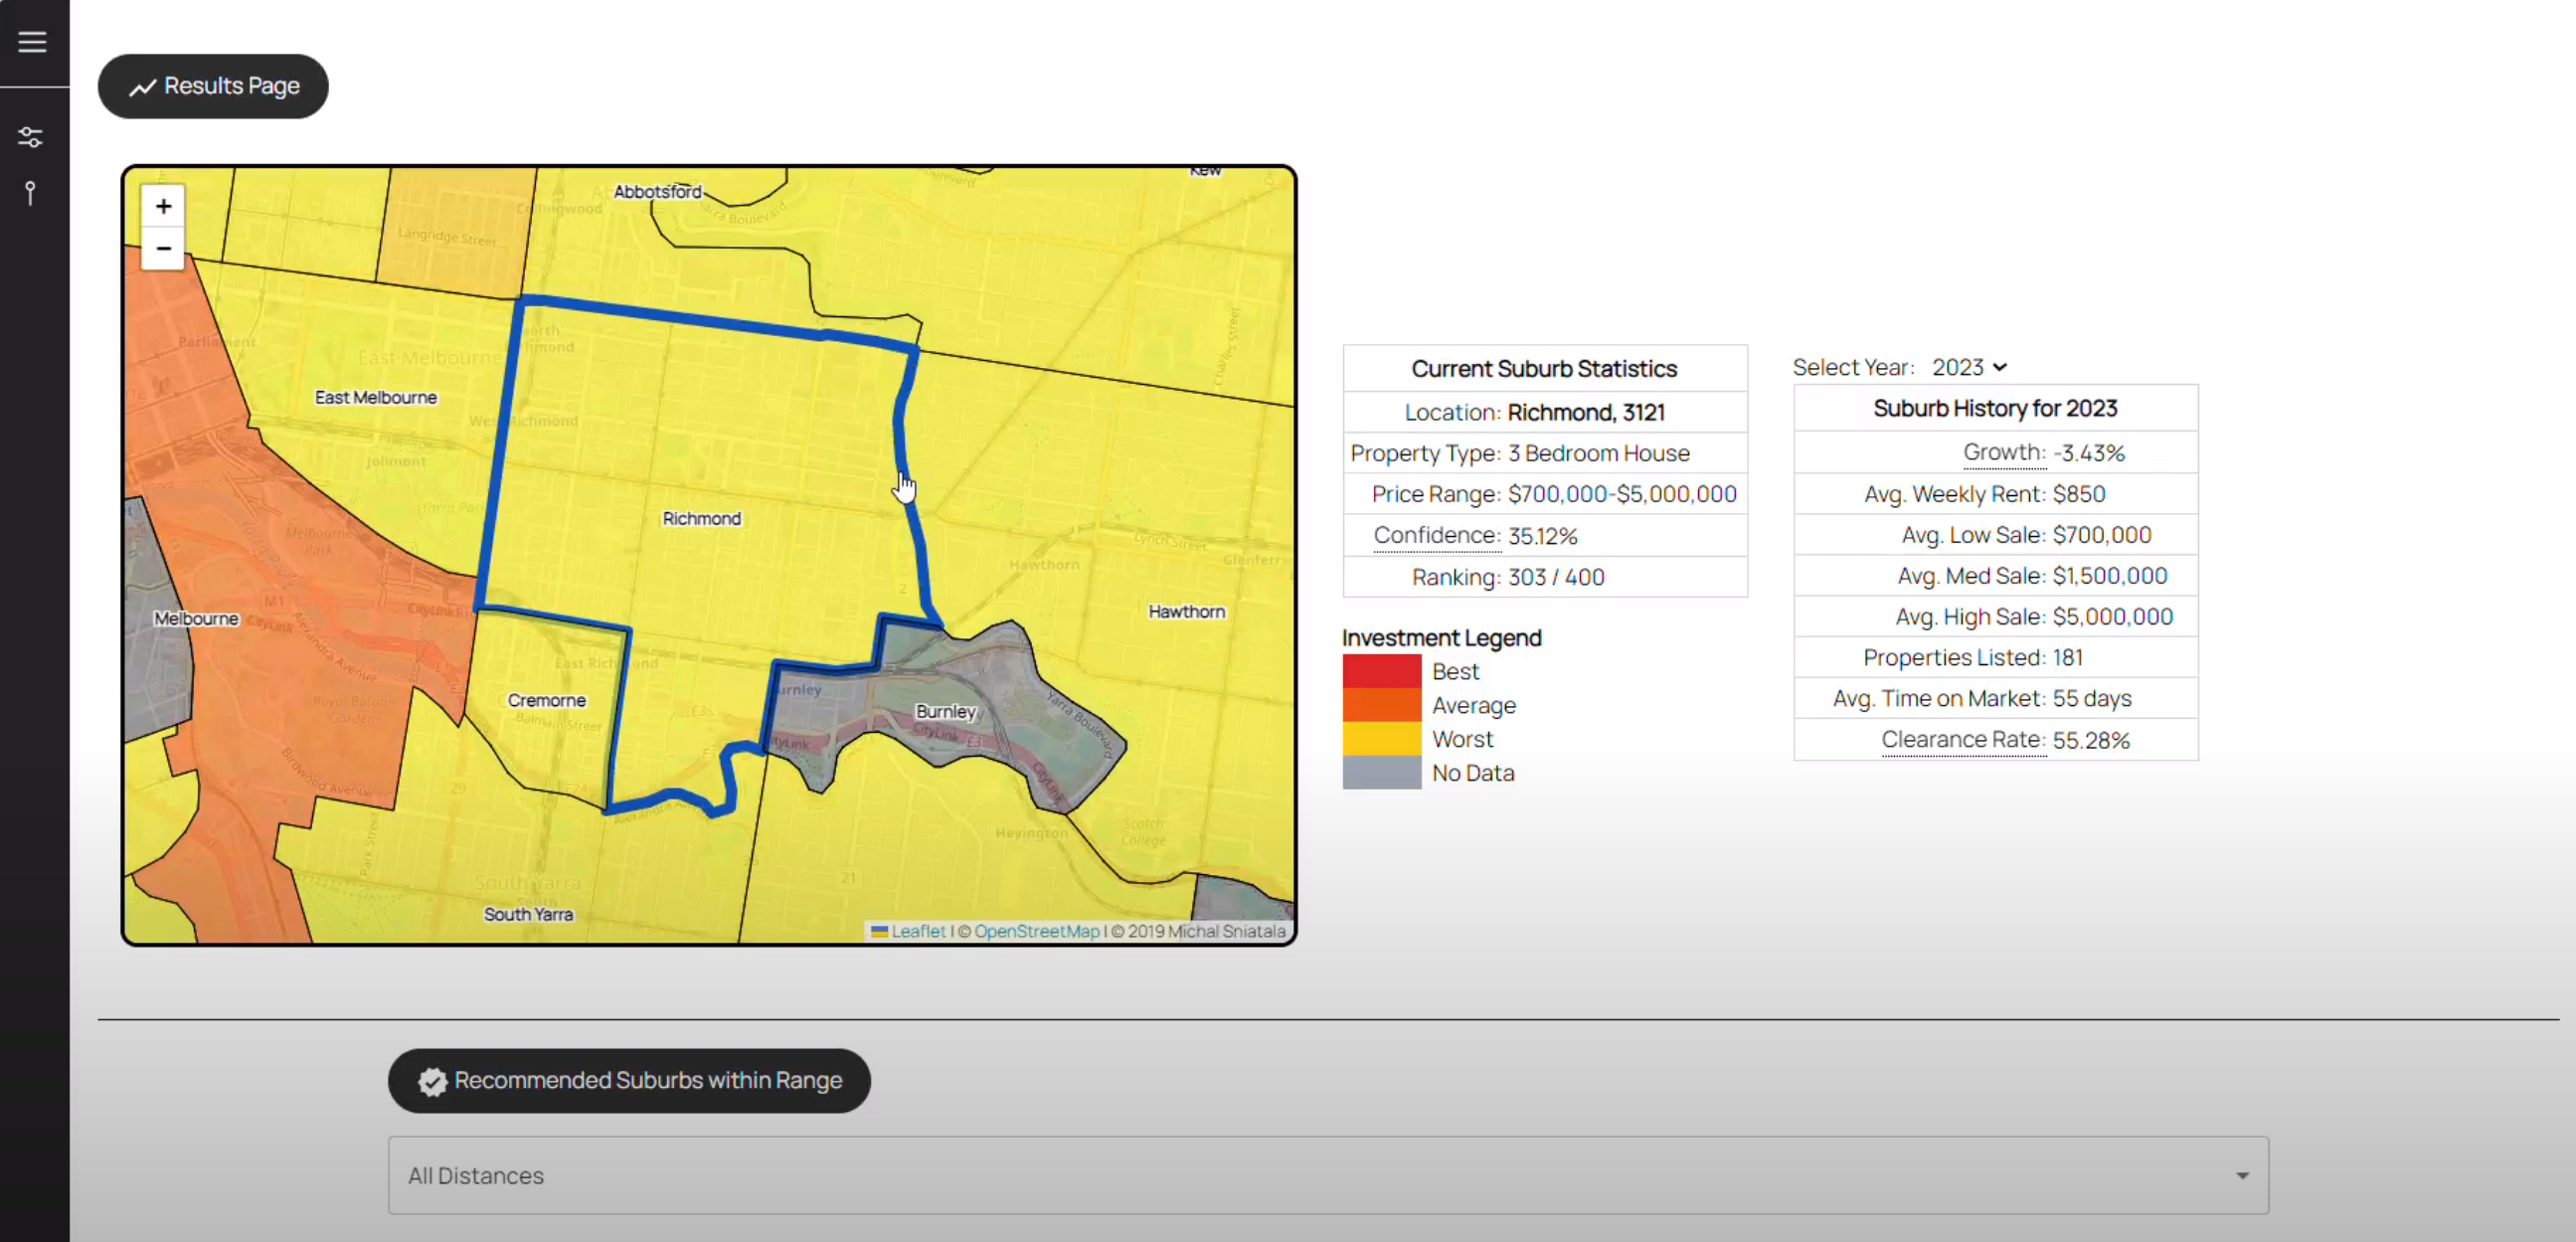Open the OpenStreetMap attribution link
This screenshot has width=2576, height=1242.
[1036, 931]
